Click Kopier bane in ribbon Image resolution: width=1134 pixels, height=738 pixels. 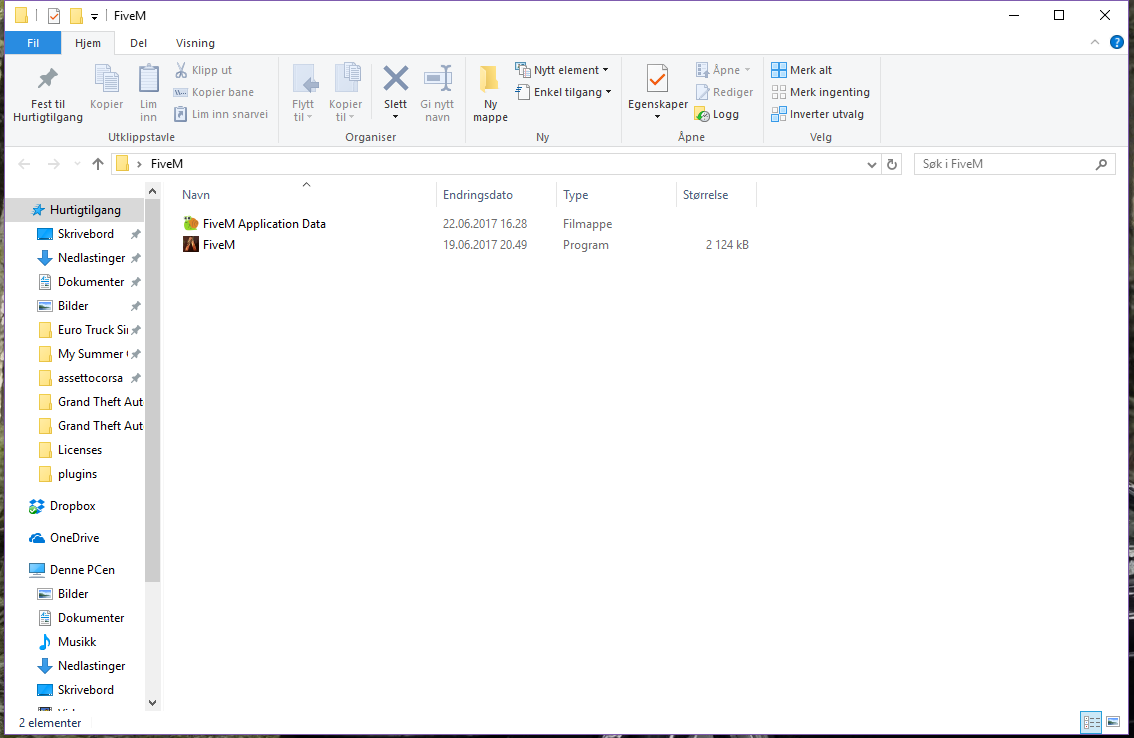tap(213, 92)
